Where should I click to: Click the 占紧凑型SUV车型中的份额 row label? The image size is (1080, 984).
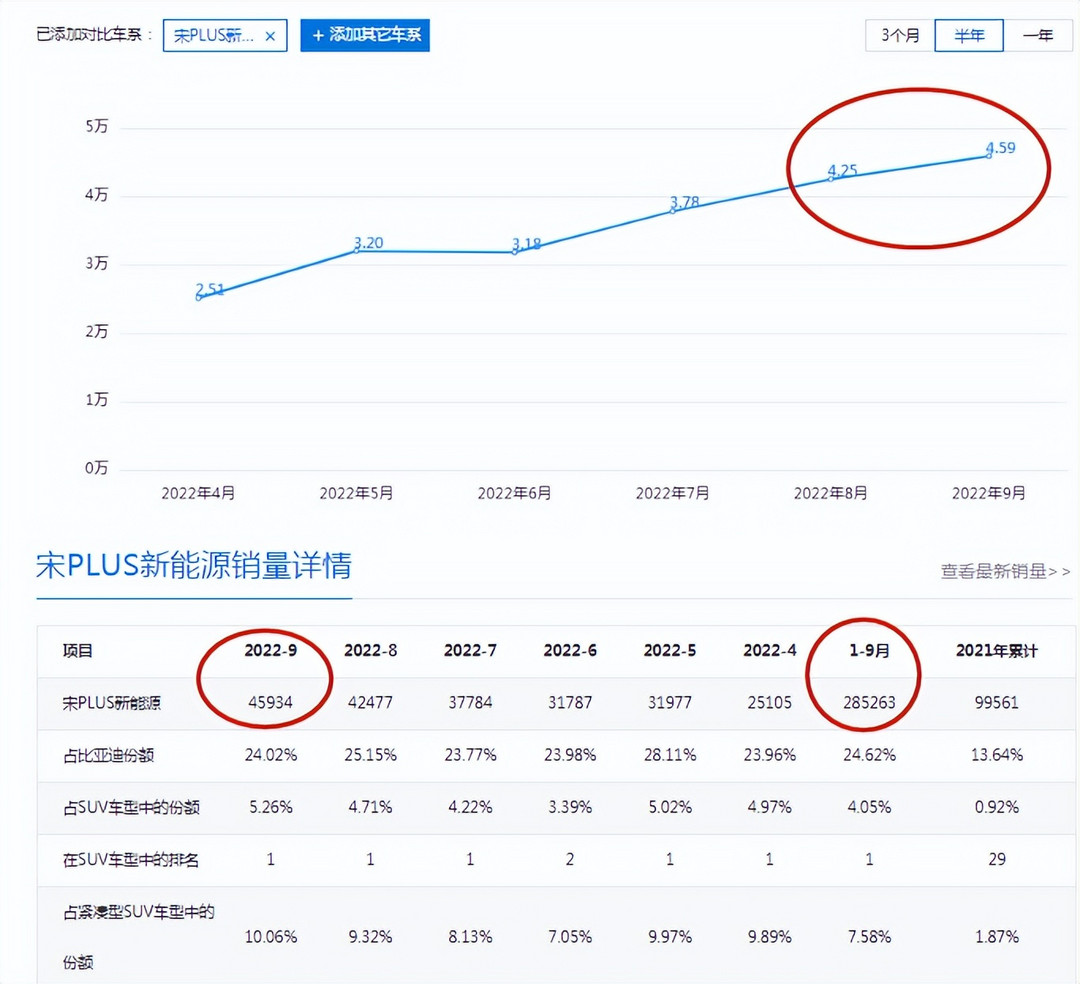(138, 937)
